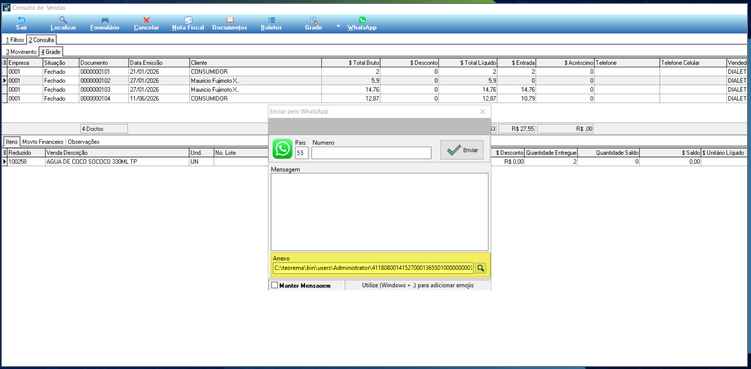The image size is (751, 369).
Task: Click the Numero phone input field
Action: [x=371, y=153]
